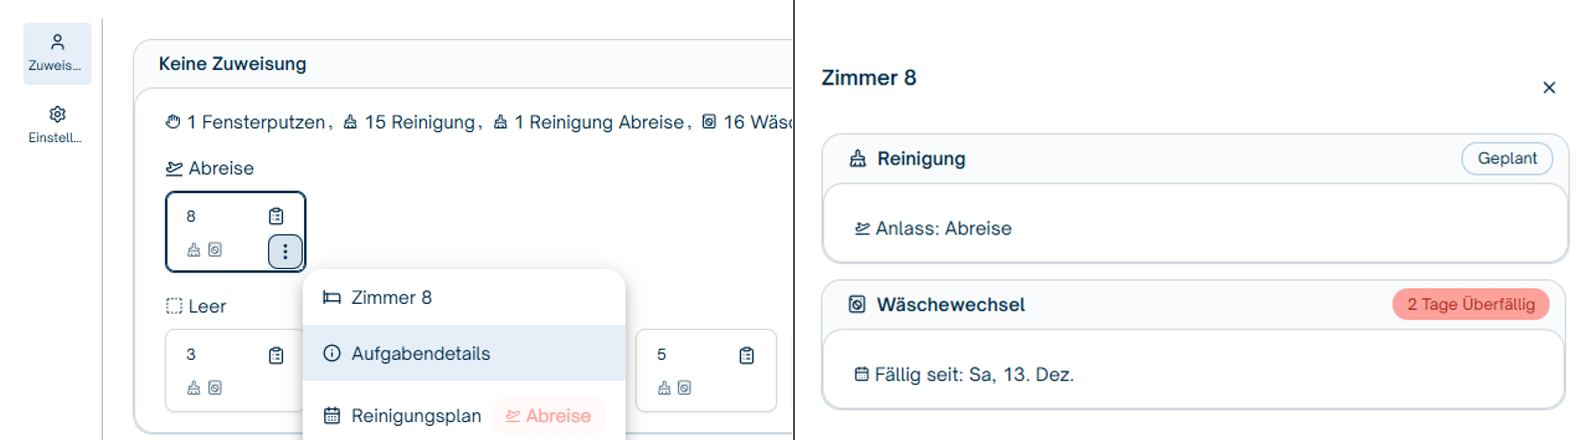Click the Geplant status badge

coord(1506,159)
